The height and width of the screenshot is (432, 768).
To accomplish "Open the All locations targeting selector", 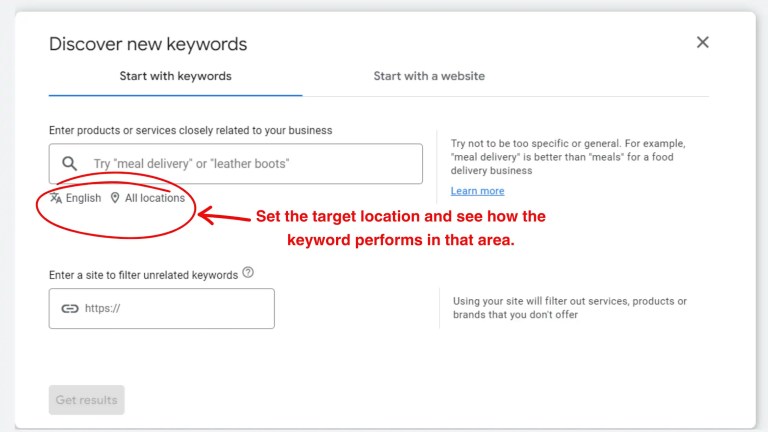I will [x=154, y=198].
